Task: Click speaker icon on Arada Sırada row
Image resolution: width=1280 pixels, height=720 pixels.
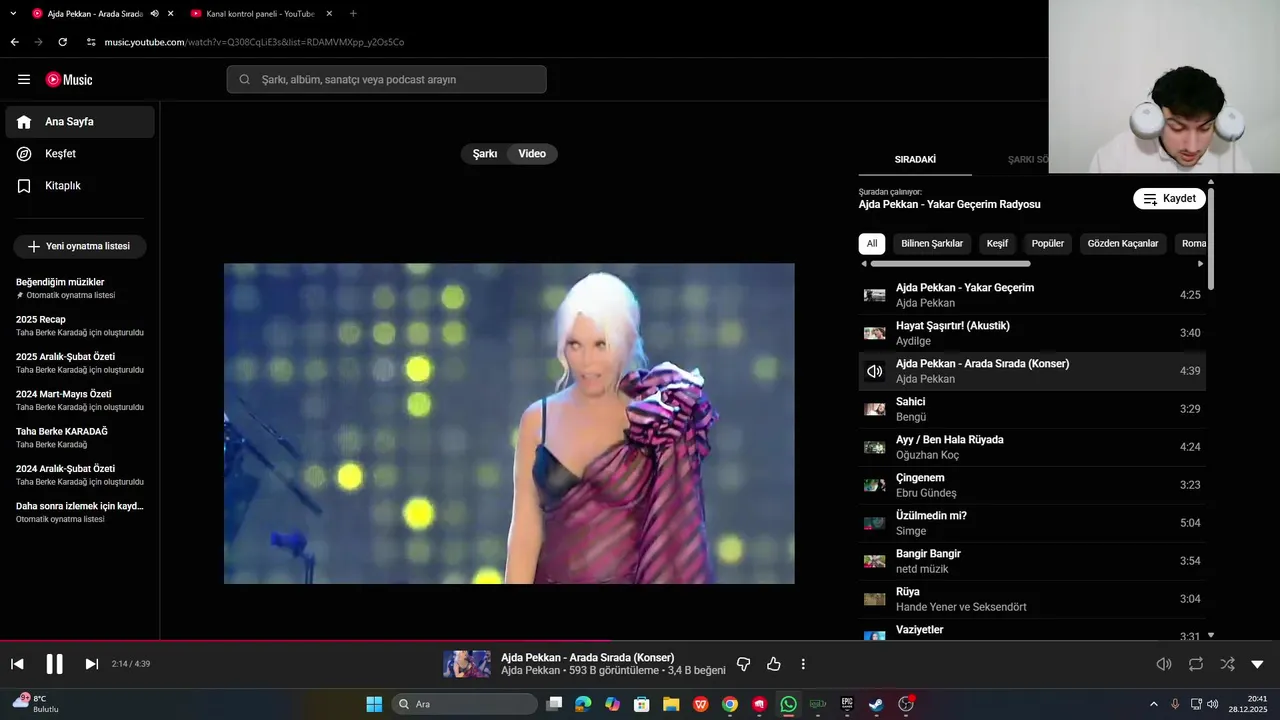Action: pos(875,371)
